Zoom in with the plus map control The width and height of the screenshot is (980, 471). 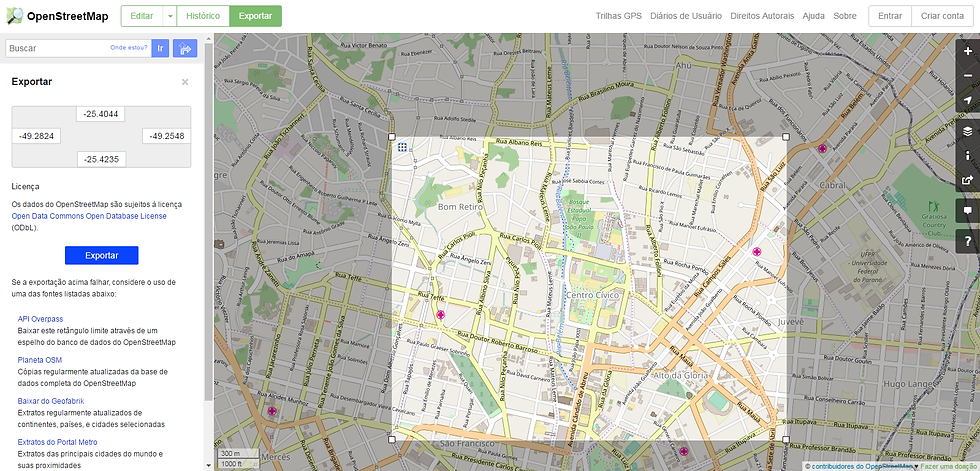coord(968,52)
